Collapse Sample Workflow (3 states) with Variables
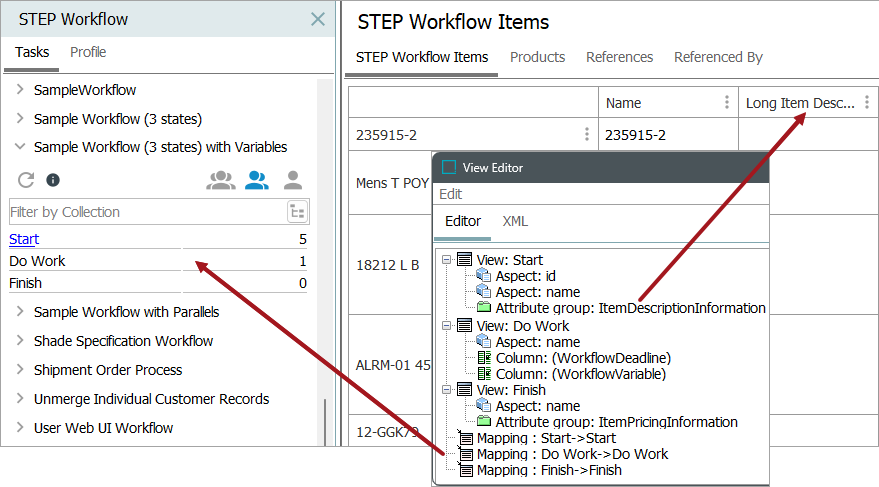879x487 pixels. (20, 147)
